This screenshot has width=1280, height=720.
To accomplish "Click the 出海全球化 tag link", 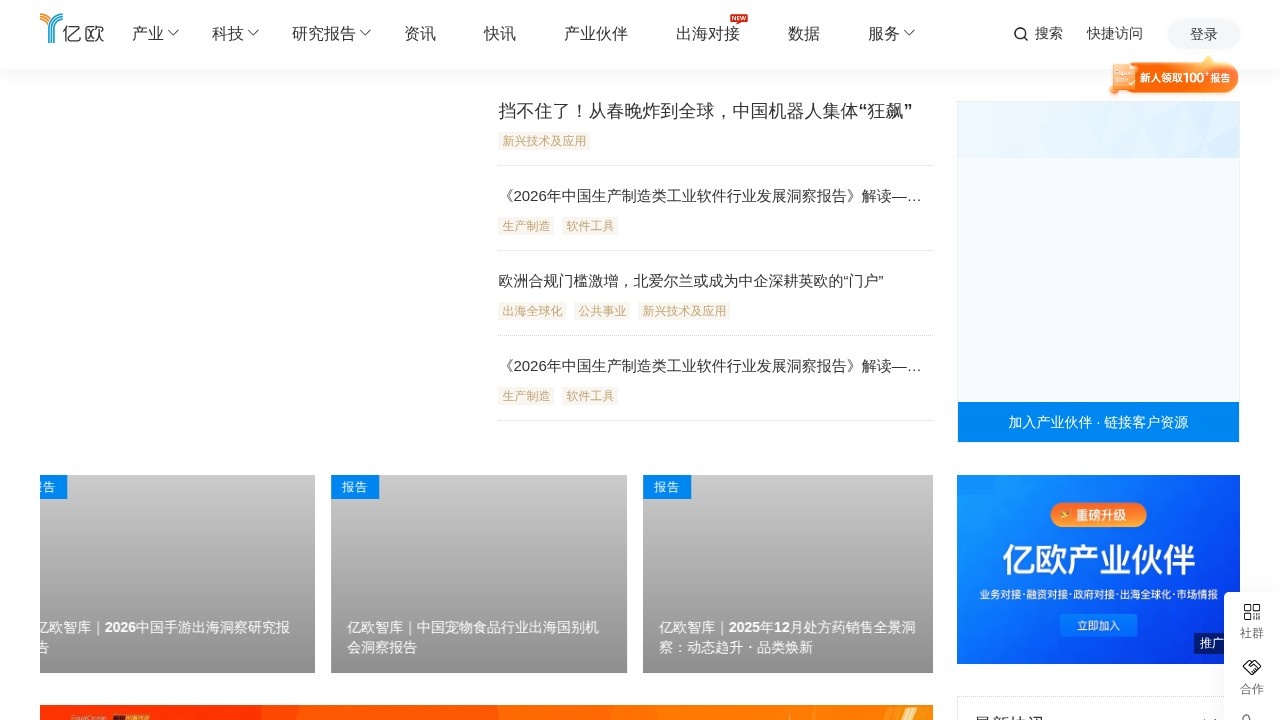I will 531,311.
